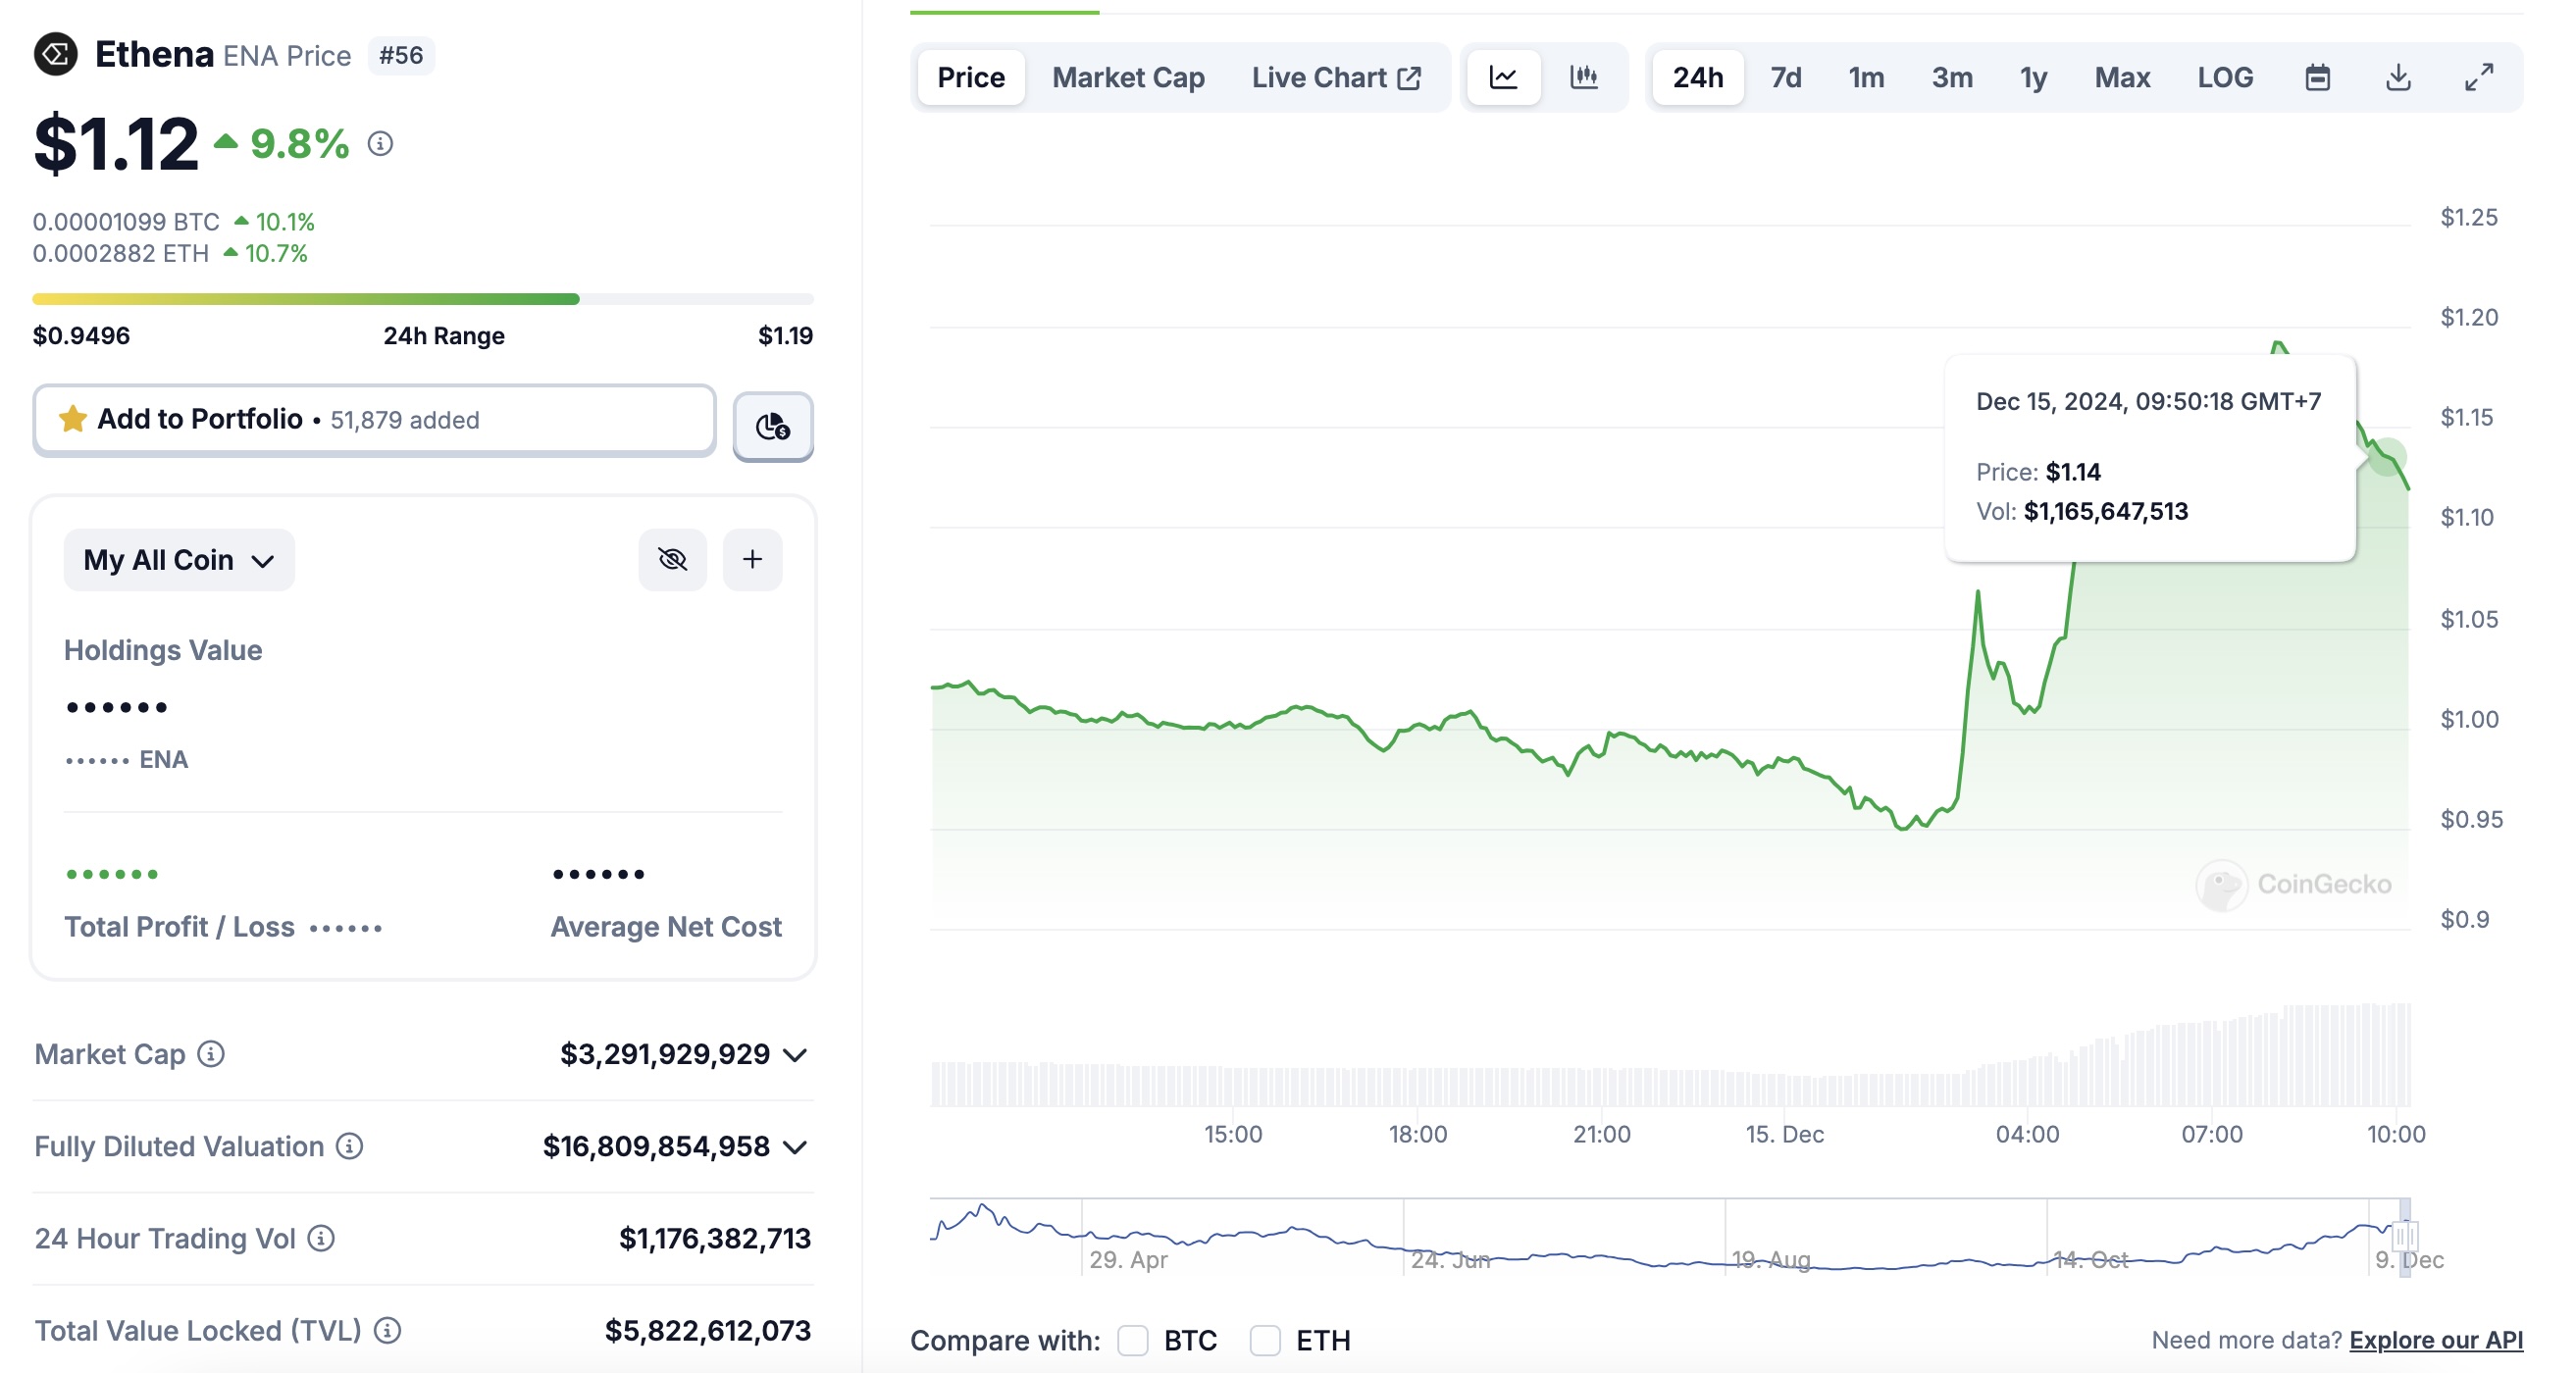Viewport: 2576px width, 1373px height.
Task: Open 24 Hour Trading Vol info icon
Action: (x=321, y=1239)
